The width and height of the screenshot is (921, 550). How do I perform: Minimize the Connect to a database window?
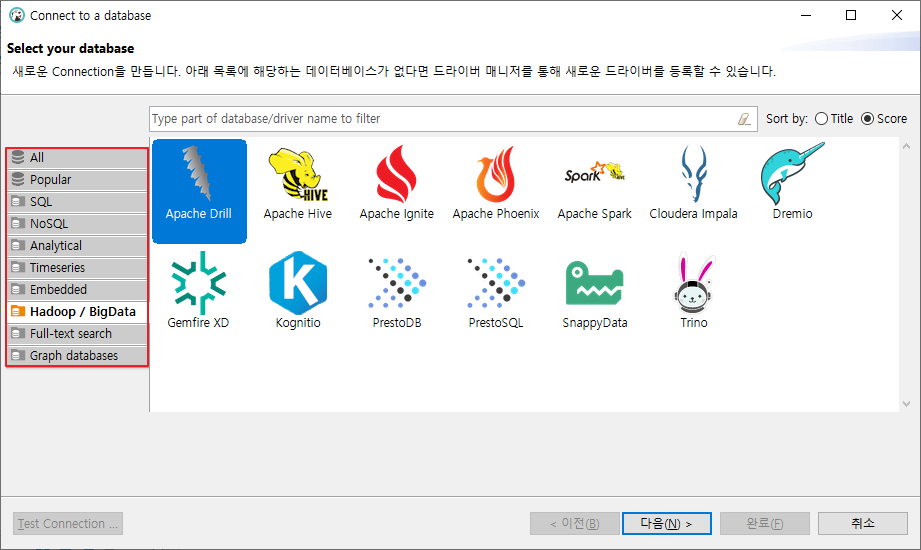tap(806, 16)
